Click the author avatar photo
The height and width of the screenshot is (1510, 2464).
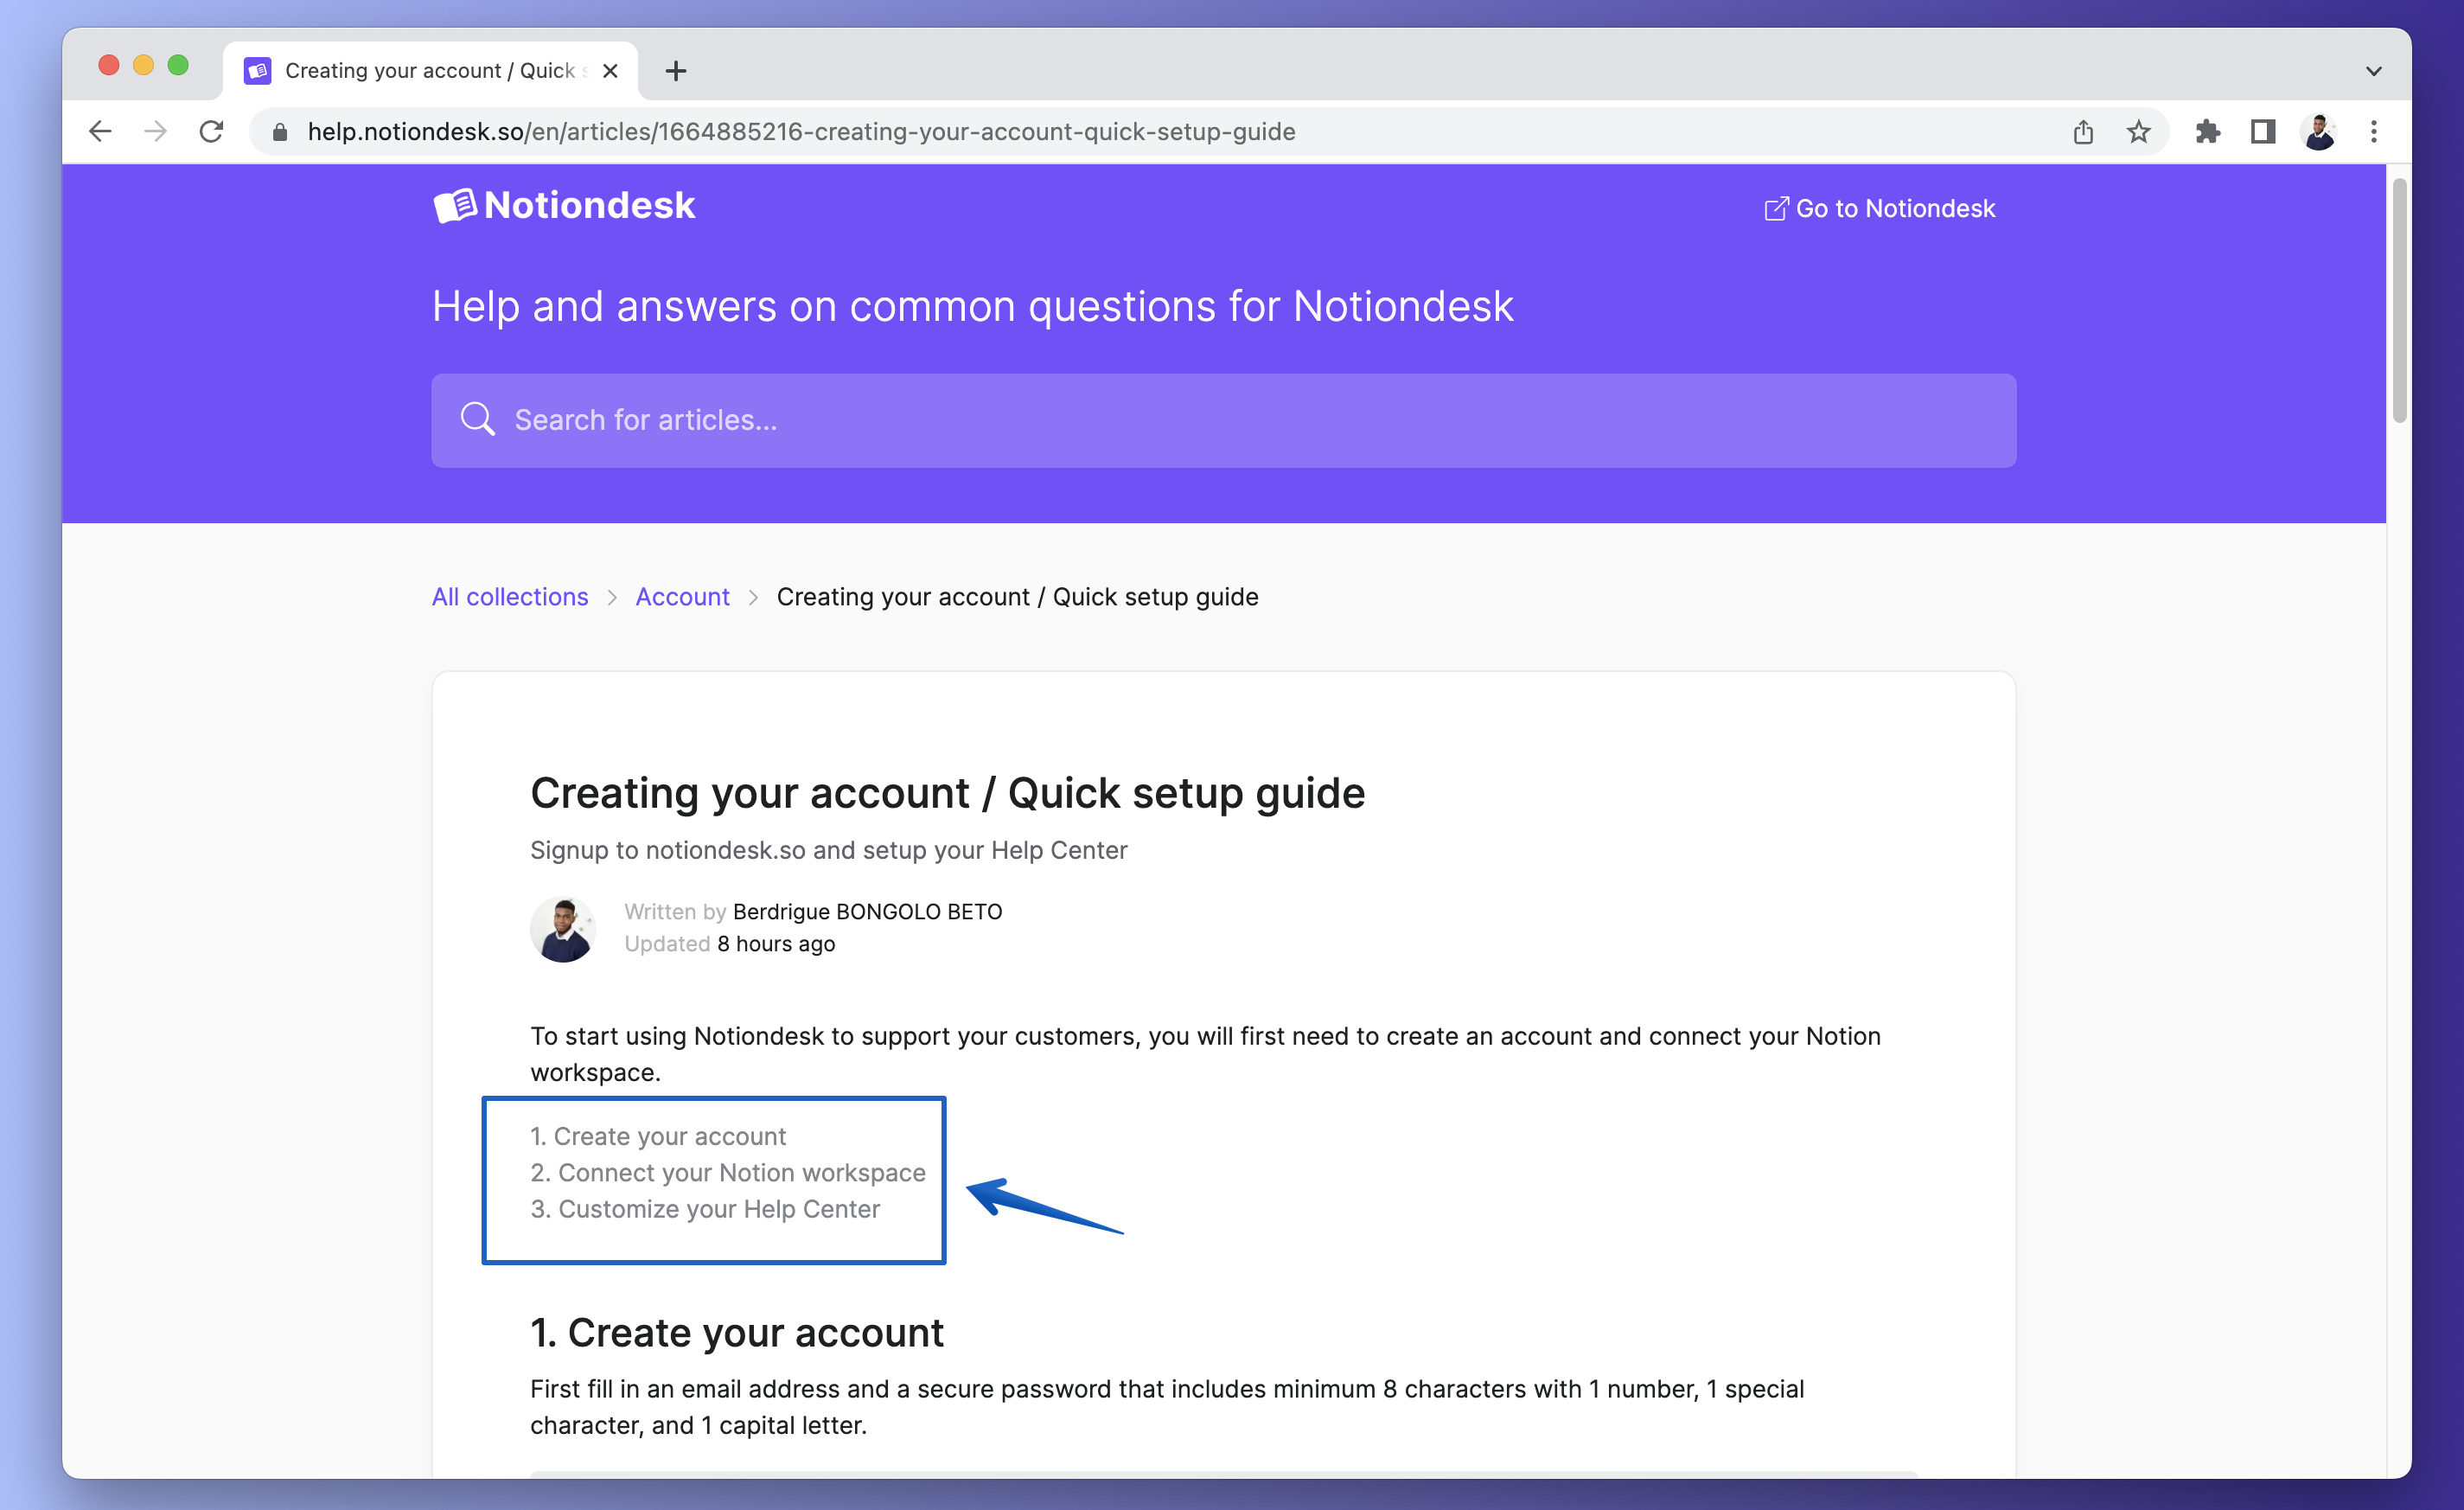[563, 929]
